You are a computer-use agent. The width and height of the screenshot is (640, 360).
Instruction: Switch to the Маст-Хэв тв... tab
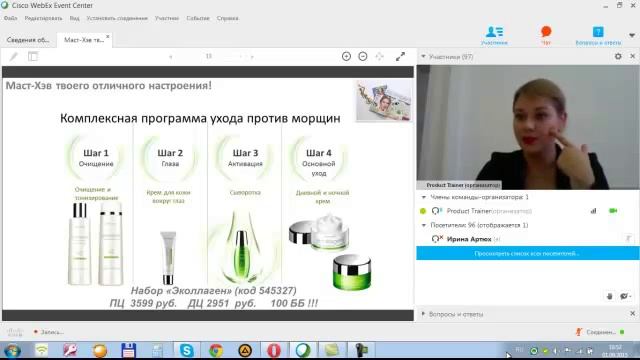tap(84, 40)
